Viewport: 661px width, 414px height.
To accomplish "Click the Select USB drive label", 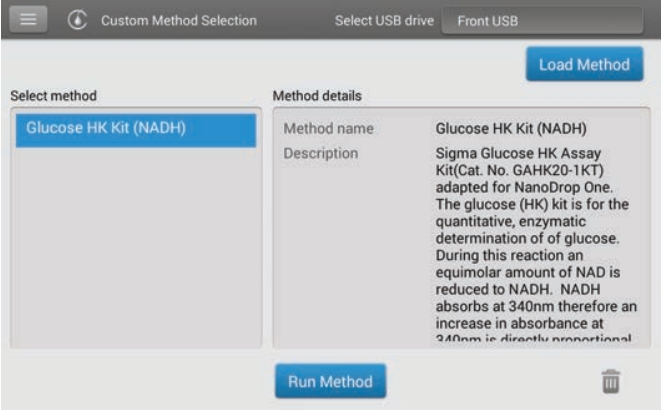I will pos(382,20).
